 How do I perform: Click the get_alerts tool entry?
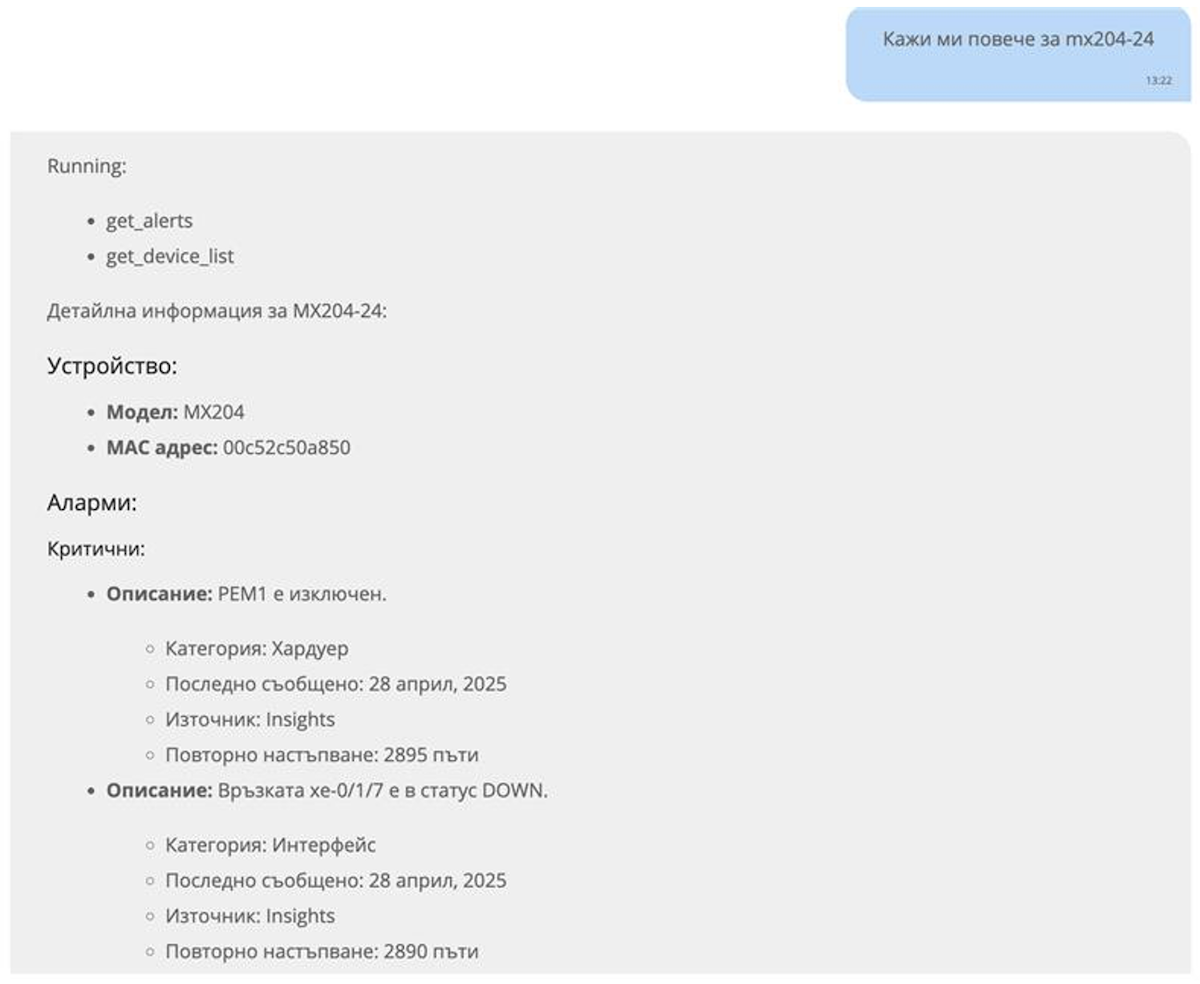149,220
